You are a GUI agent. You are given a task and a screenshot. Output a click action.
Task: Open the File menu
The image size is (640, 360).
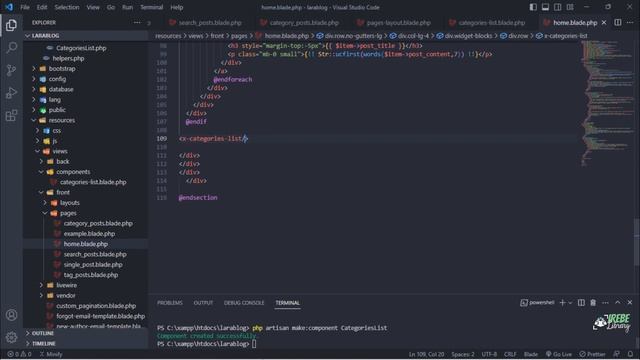point(25,7)
